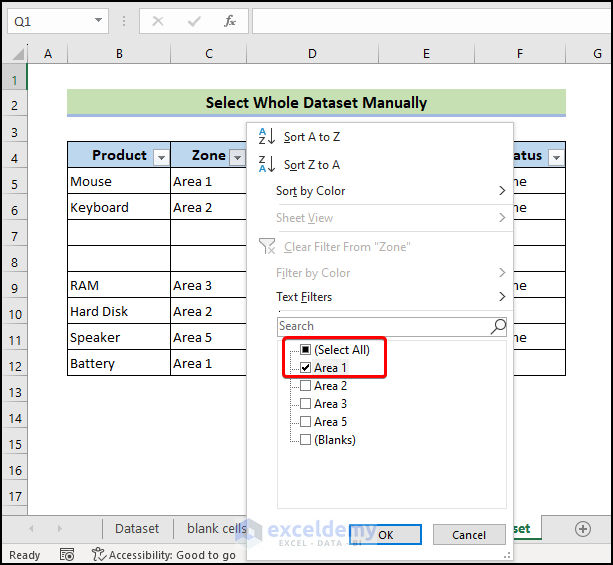Screen dimensions: 613x565
Task: Click the accessibility checker icon in status bar
Action: [98, 554]
